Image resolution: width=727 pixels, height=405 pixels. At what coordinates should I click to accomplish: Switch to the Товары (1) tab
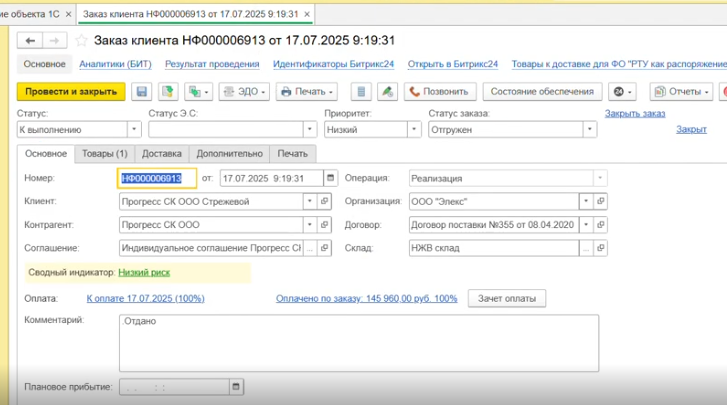pyautogui.click(x=105, y=153)
